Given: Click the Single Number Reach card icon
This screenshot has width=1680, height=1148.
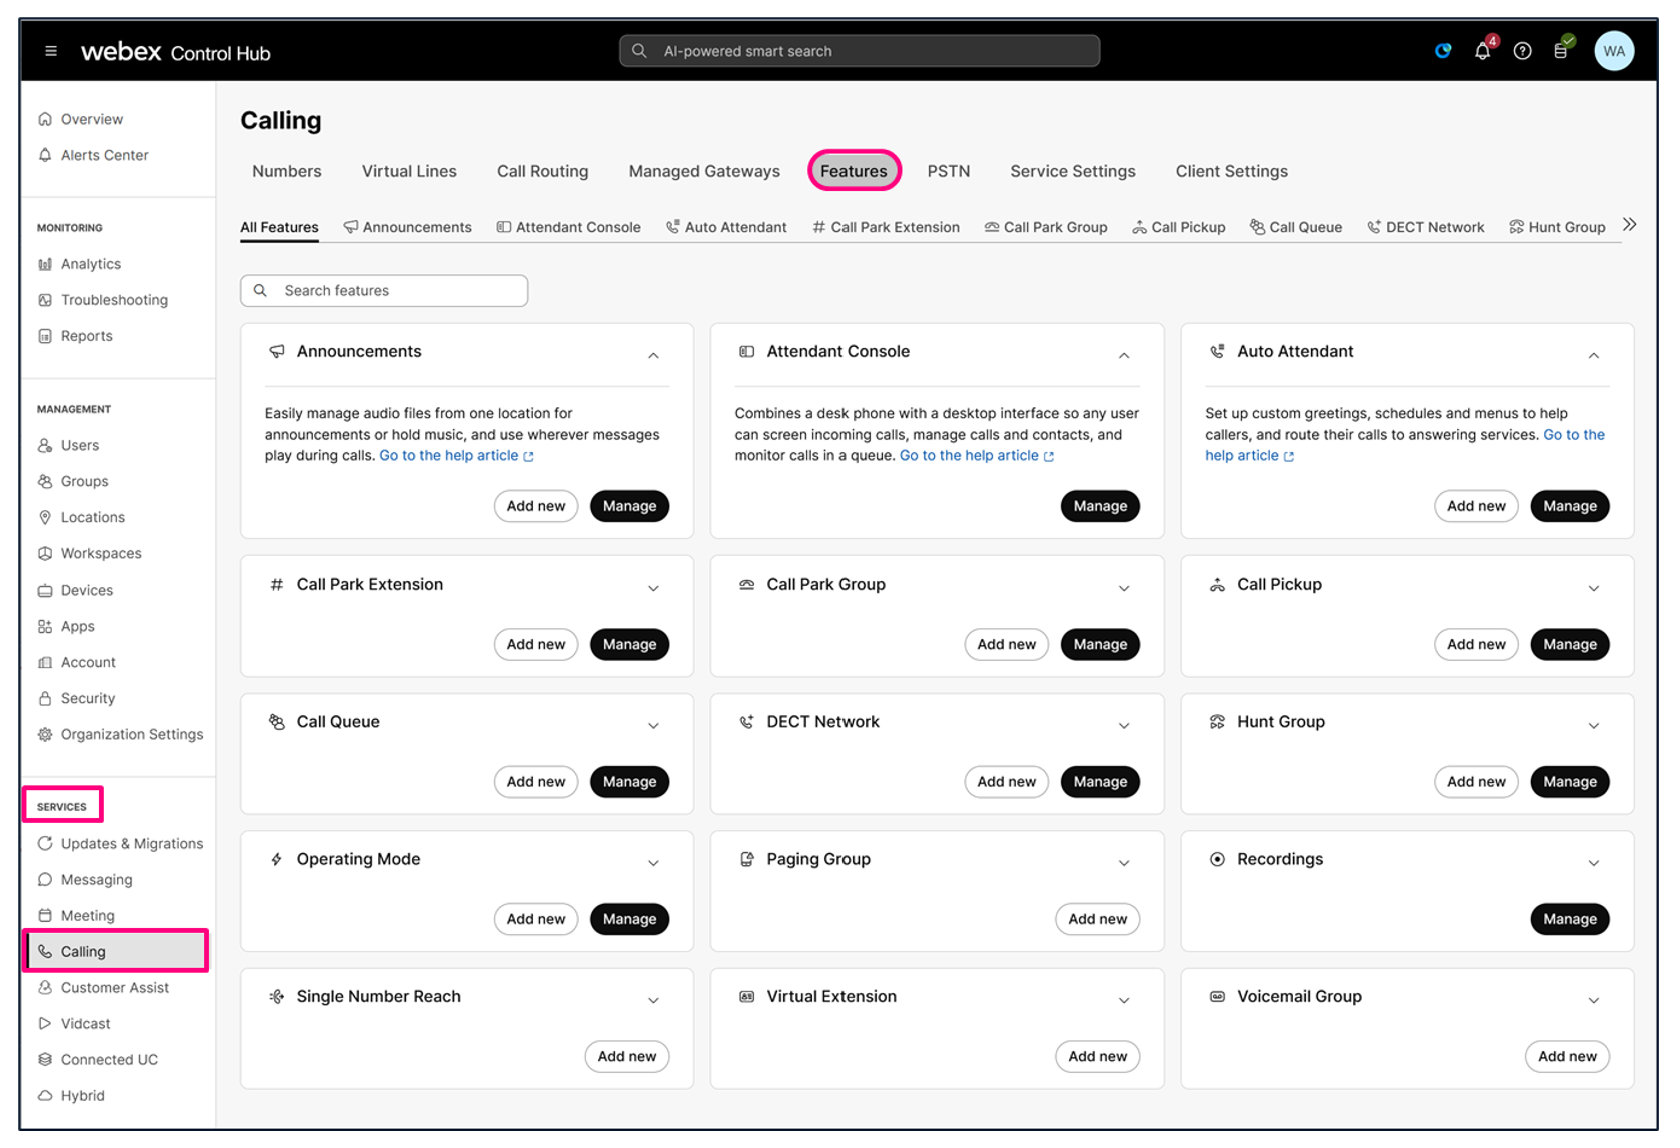Looking at the screenshot, I should pos(277,996).
